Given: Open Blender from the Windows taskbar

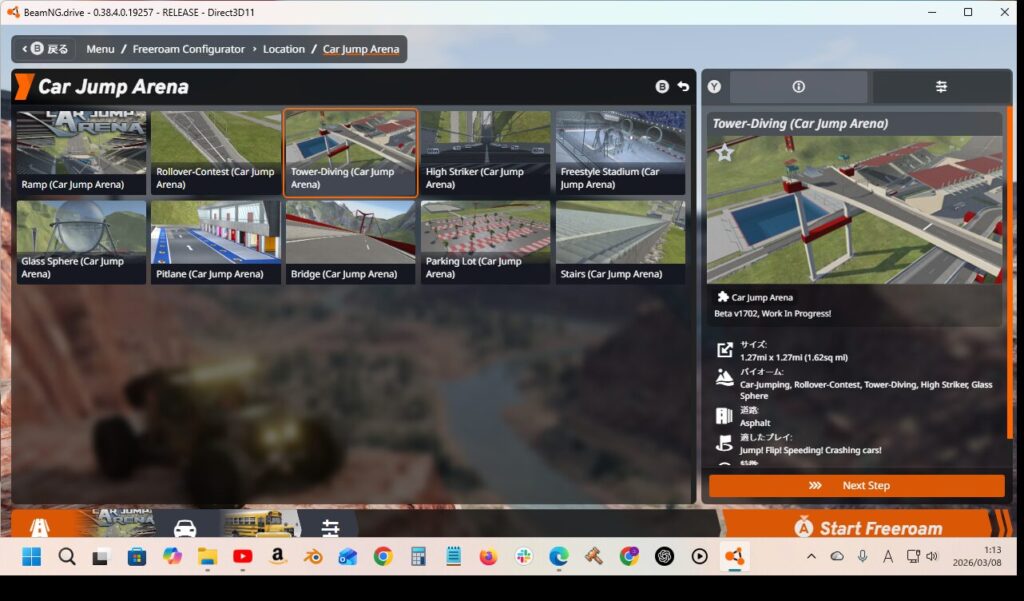Looking at the screenshot, I should [x=313, y=557].
